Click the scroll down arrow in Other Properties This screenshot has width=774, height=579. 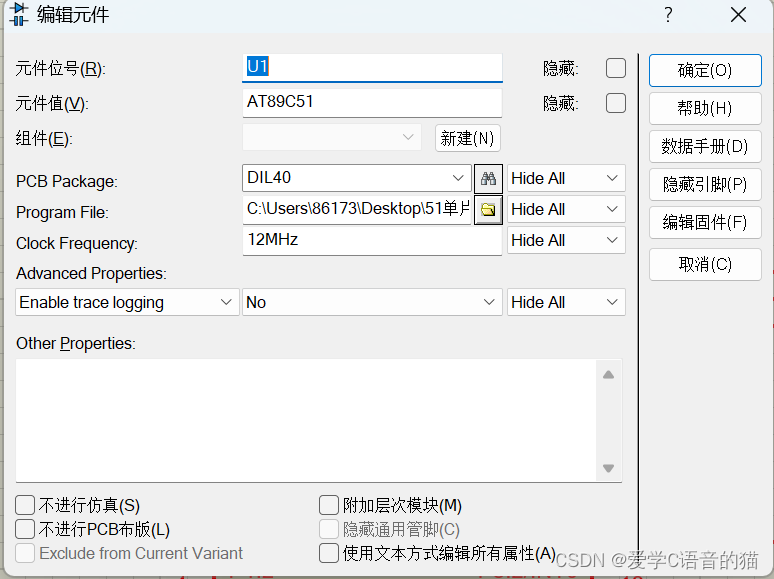tap(608, 468)
